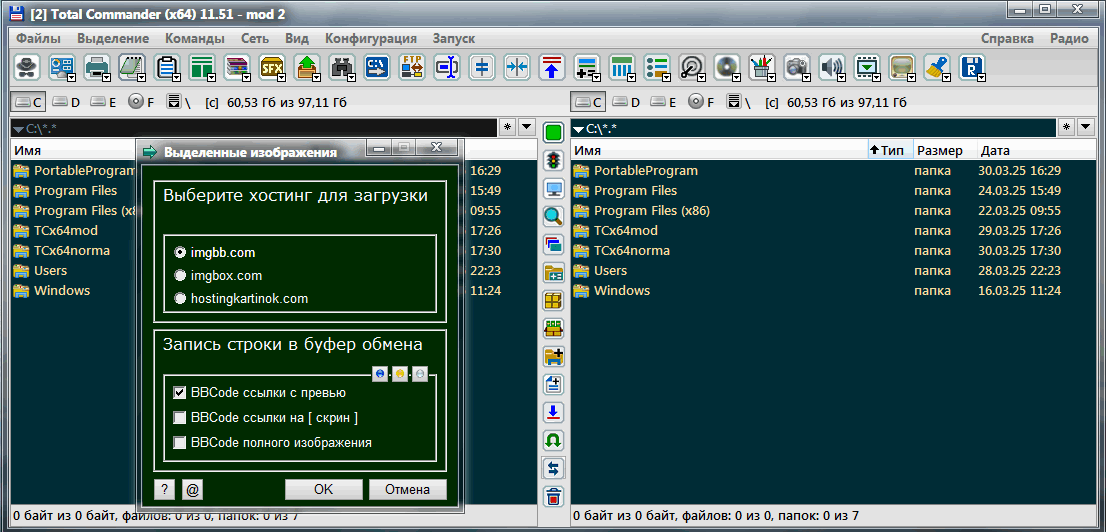Uncheck BBCode ссылки с превью
This screenshot has height=532, width=1106.
pos(180,393)
